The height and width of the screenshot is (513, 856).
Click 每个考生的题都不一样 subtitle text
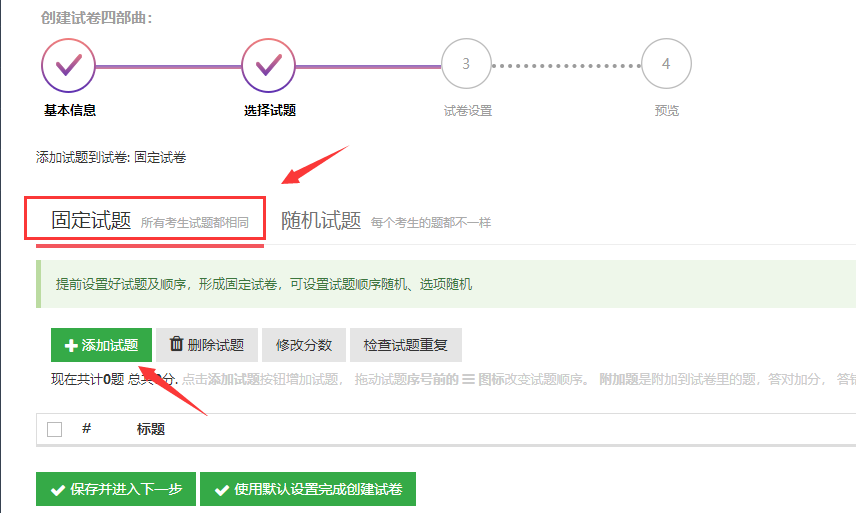tap(431, 223)
